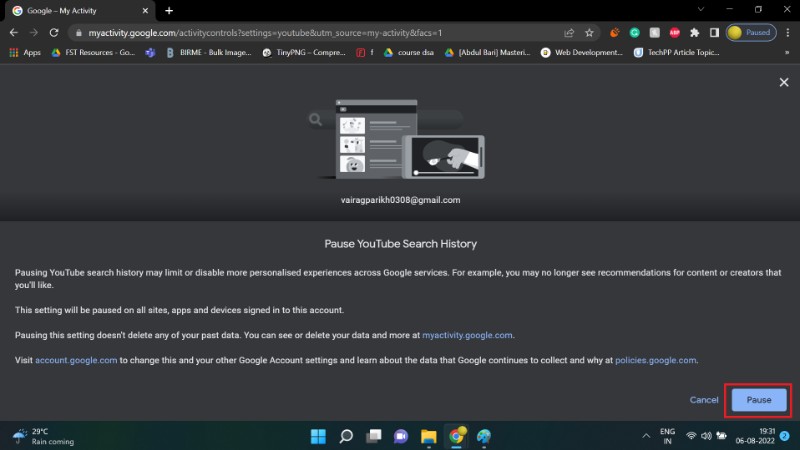Open account.google.com link
The width and height of the screenshot is (800, 450).
point(76,360)
